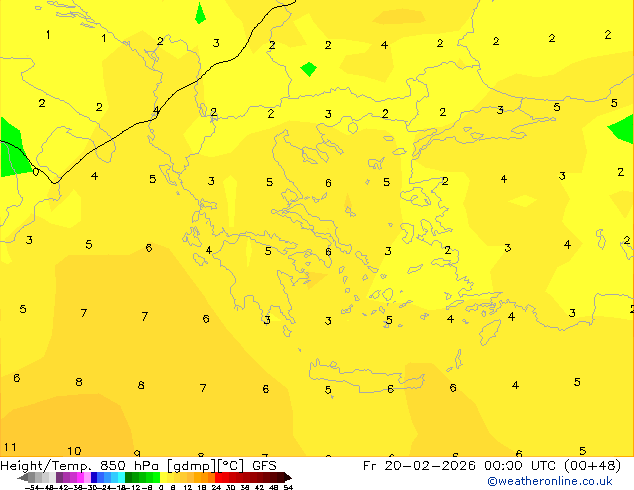Click the dark maroon right arrow end of legend
The width and height of the screenshot is (634, 490).
[x=288, y=477]
